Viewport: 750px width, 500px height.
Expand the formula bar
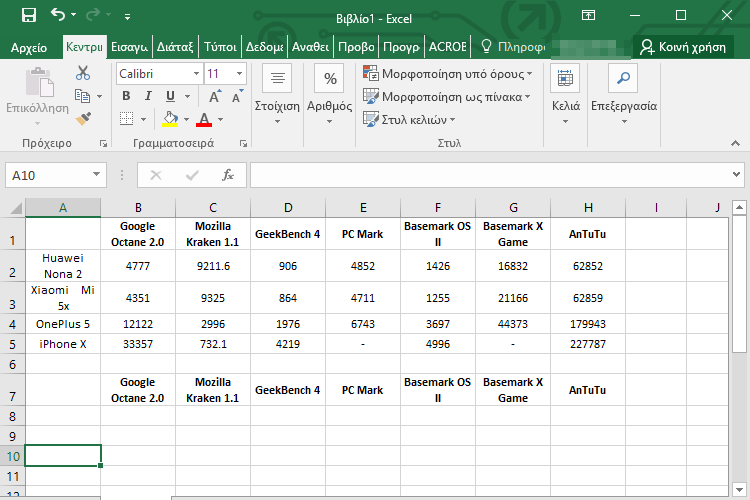tap(737, 175)
